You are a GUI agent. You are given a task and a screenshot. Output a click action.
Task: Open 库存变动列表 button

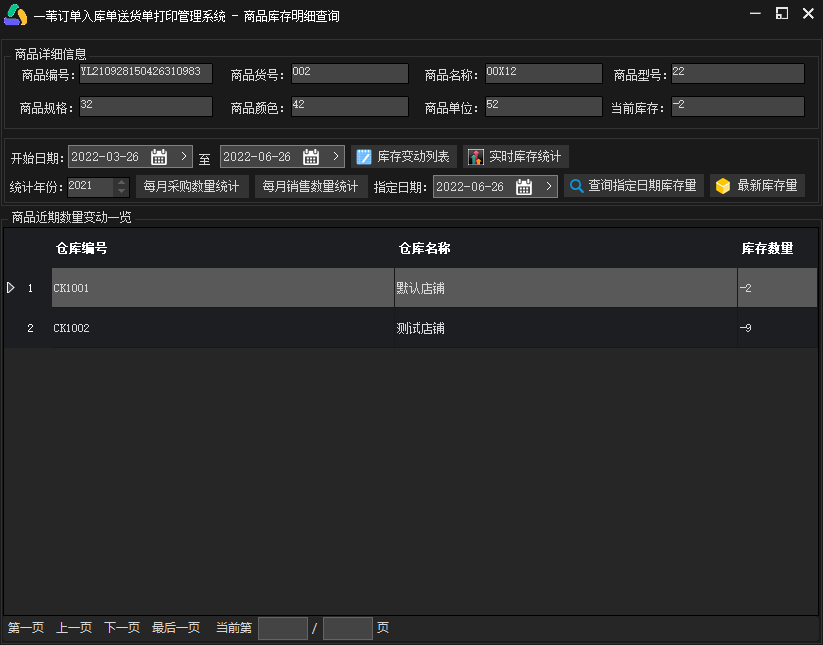tap(404, 156)
